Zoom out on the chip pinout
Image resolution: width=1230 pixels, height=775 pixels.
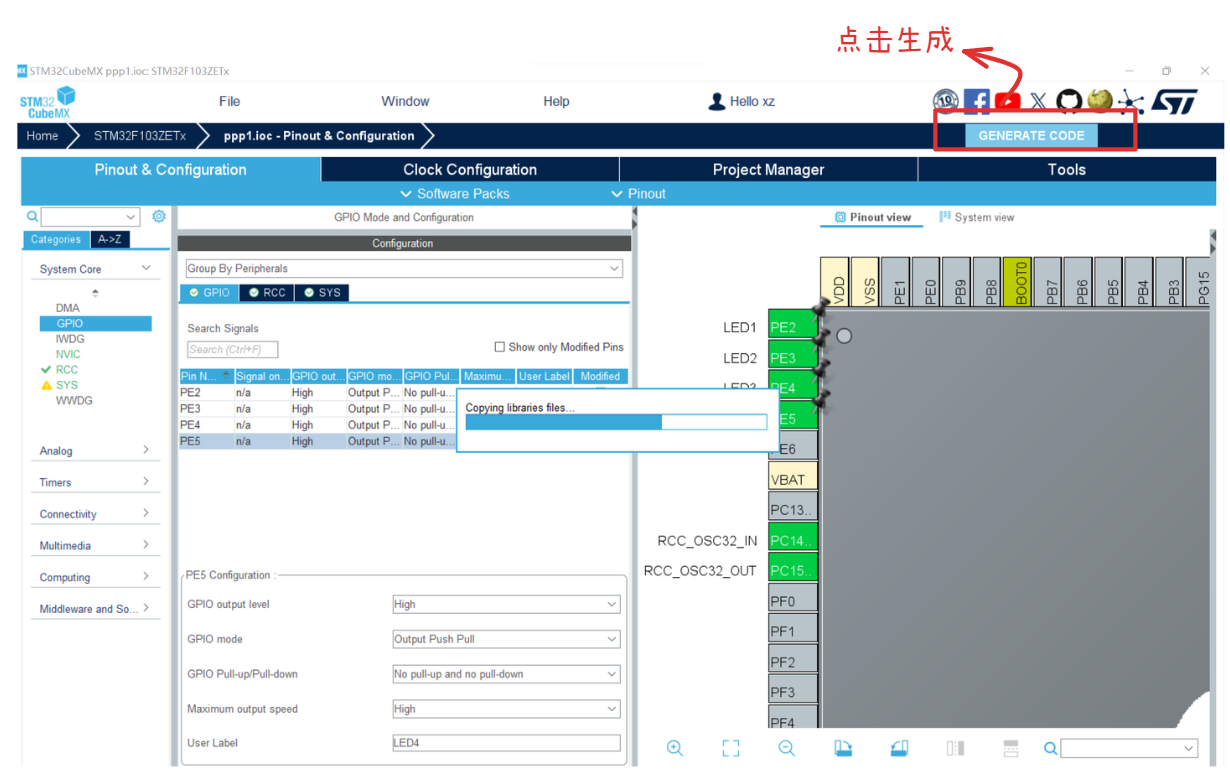click(x=787, y=748)
